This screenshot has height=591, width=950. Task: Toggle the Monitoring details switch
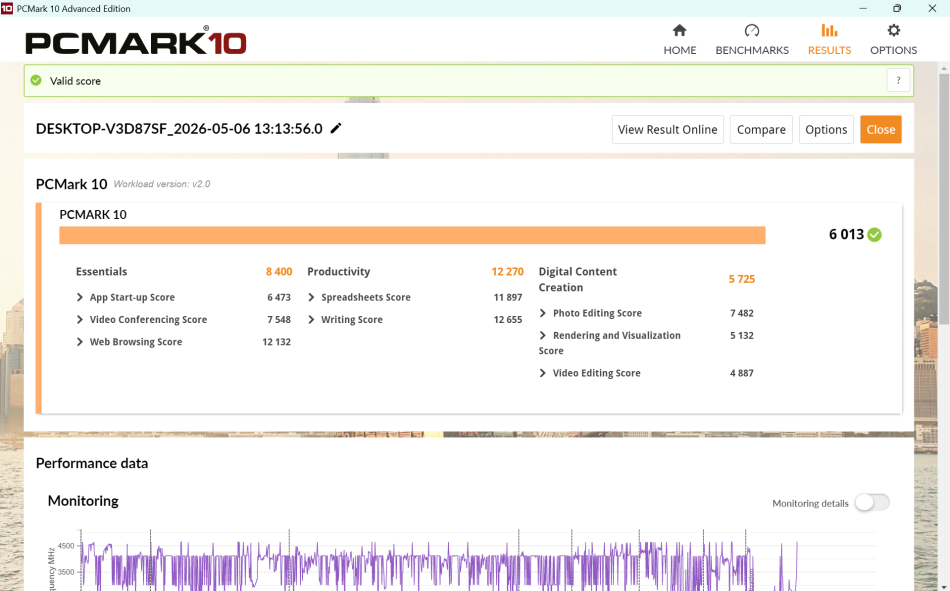(872, 503)
